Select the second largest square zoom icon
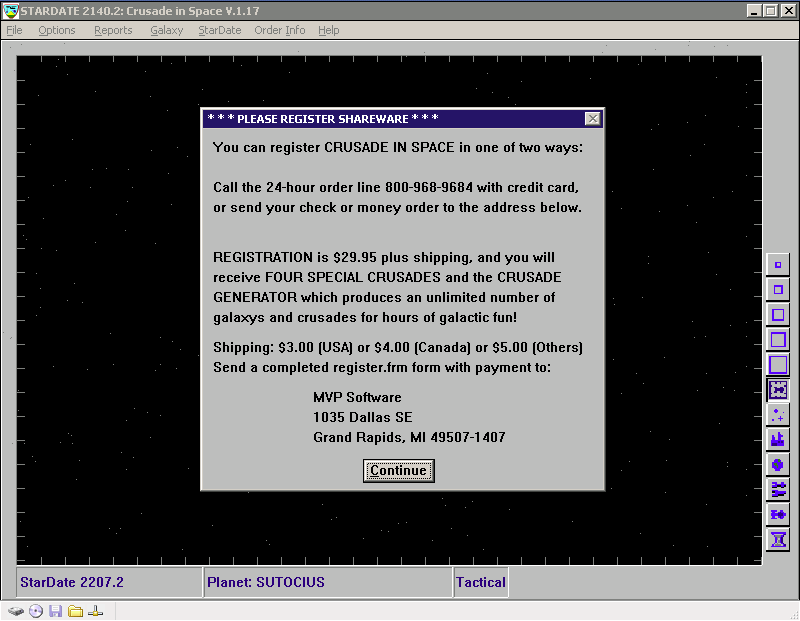 pyautogui.click(x=778, y=340)
